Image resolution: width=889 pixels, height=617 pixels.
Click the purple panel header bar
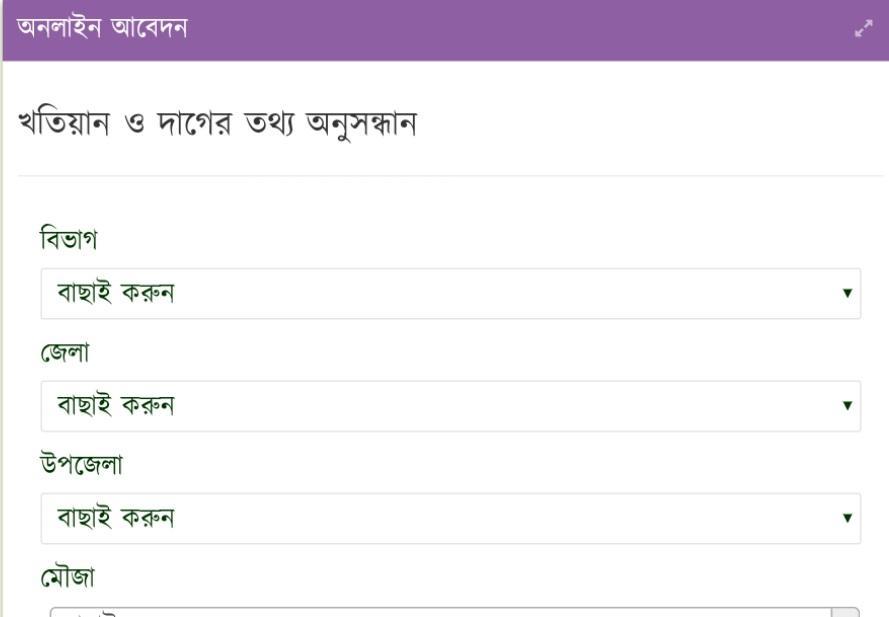tap(500, 30)
